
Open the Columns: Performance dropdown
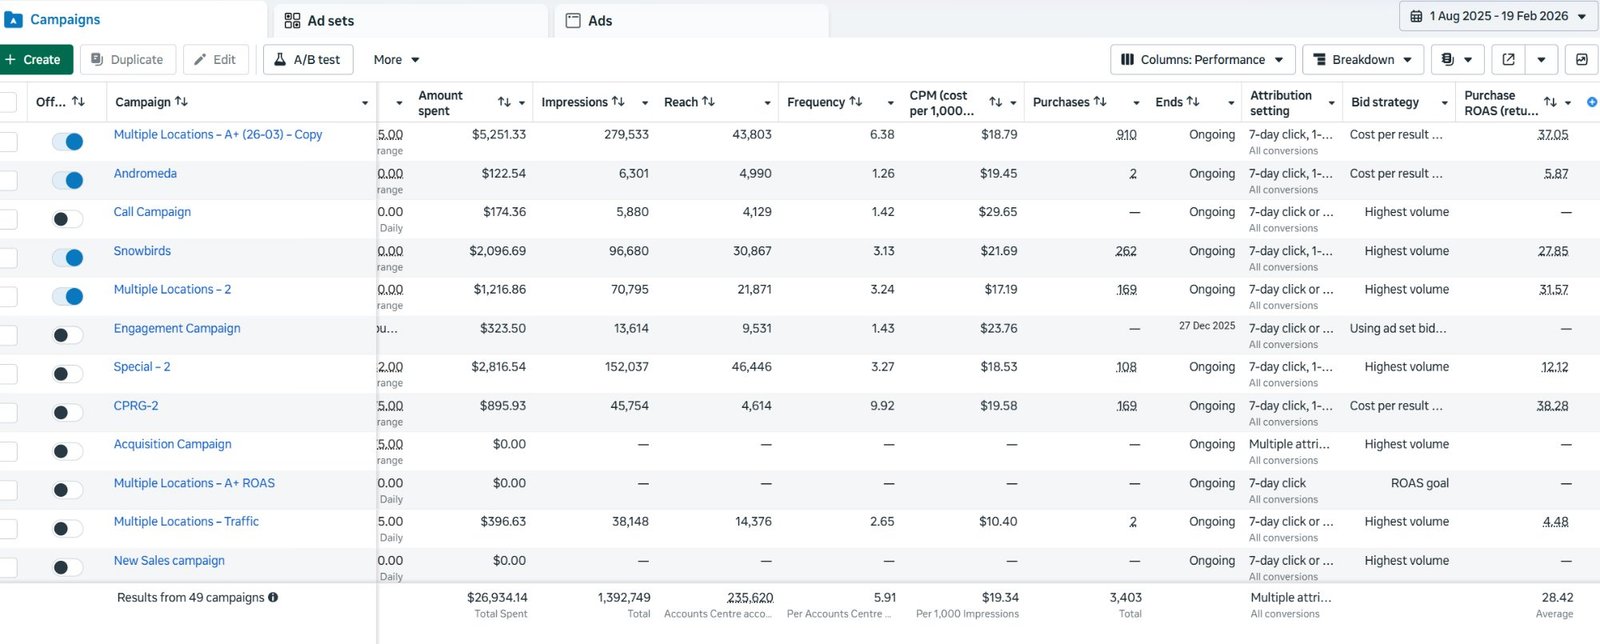click(x=1202, y=60)
